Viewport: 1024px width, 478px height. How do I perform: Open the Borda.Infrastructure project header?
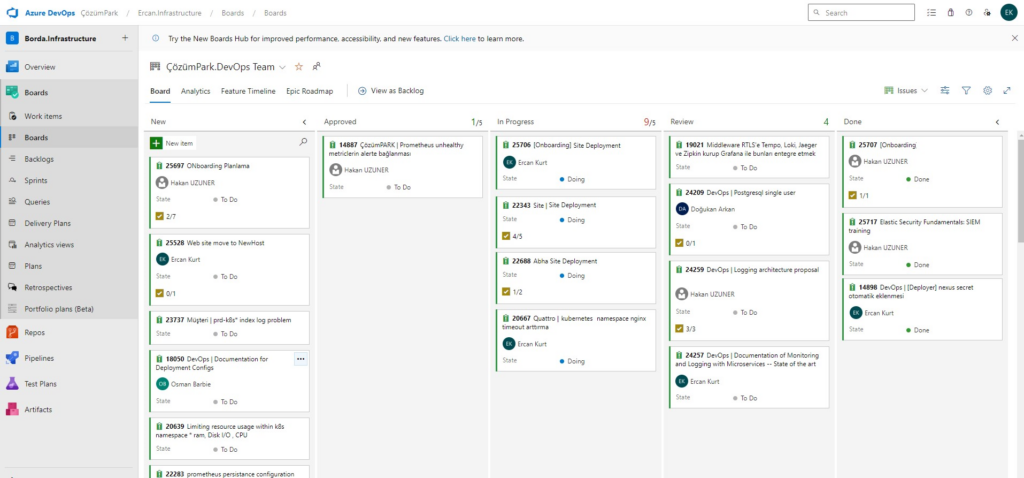tap(60, 39)
